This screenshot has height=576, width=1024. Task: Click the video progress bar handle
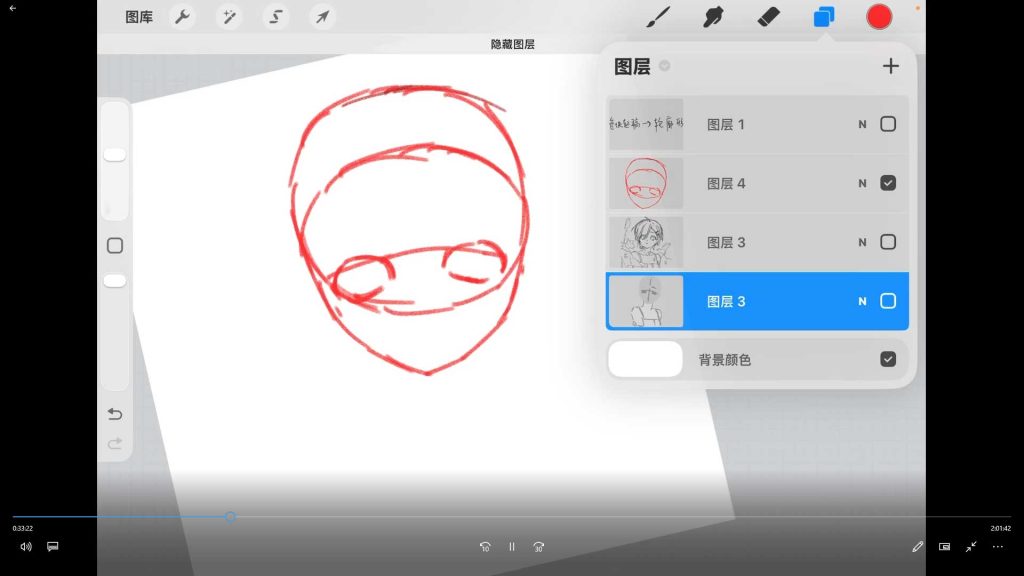[x=230, y=517]
